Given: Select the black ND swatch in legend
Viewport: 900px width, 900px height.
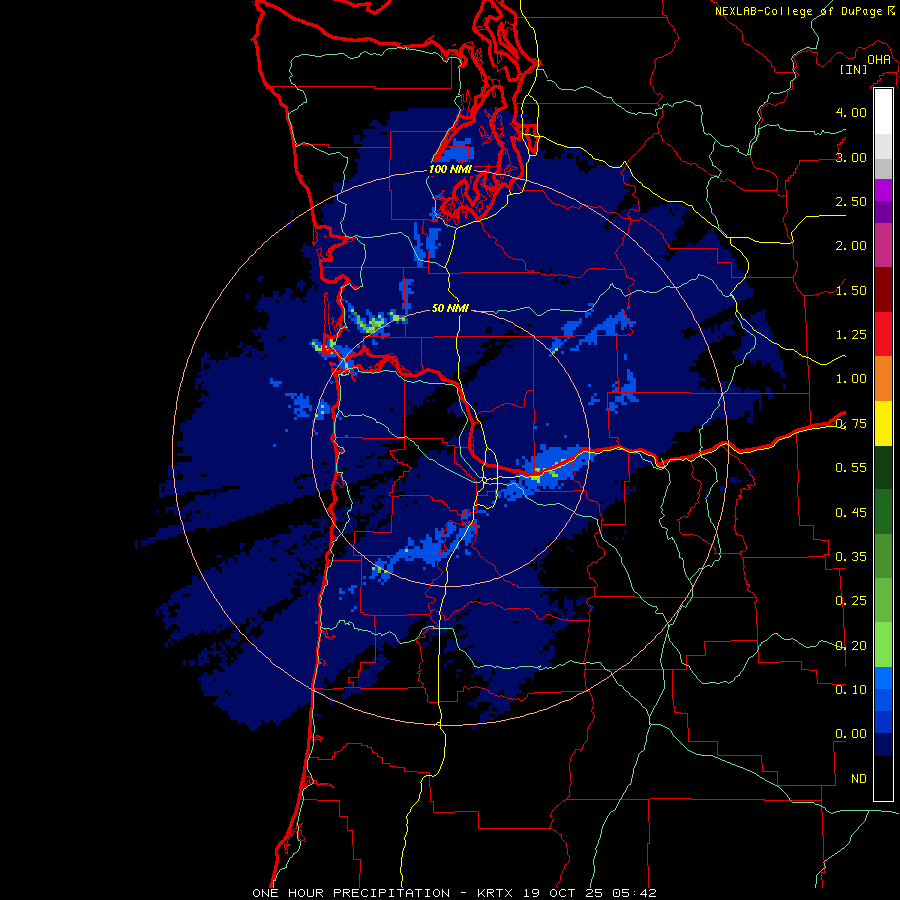Looking at the screenshot, I should click(x=883, y=778).
